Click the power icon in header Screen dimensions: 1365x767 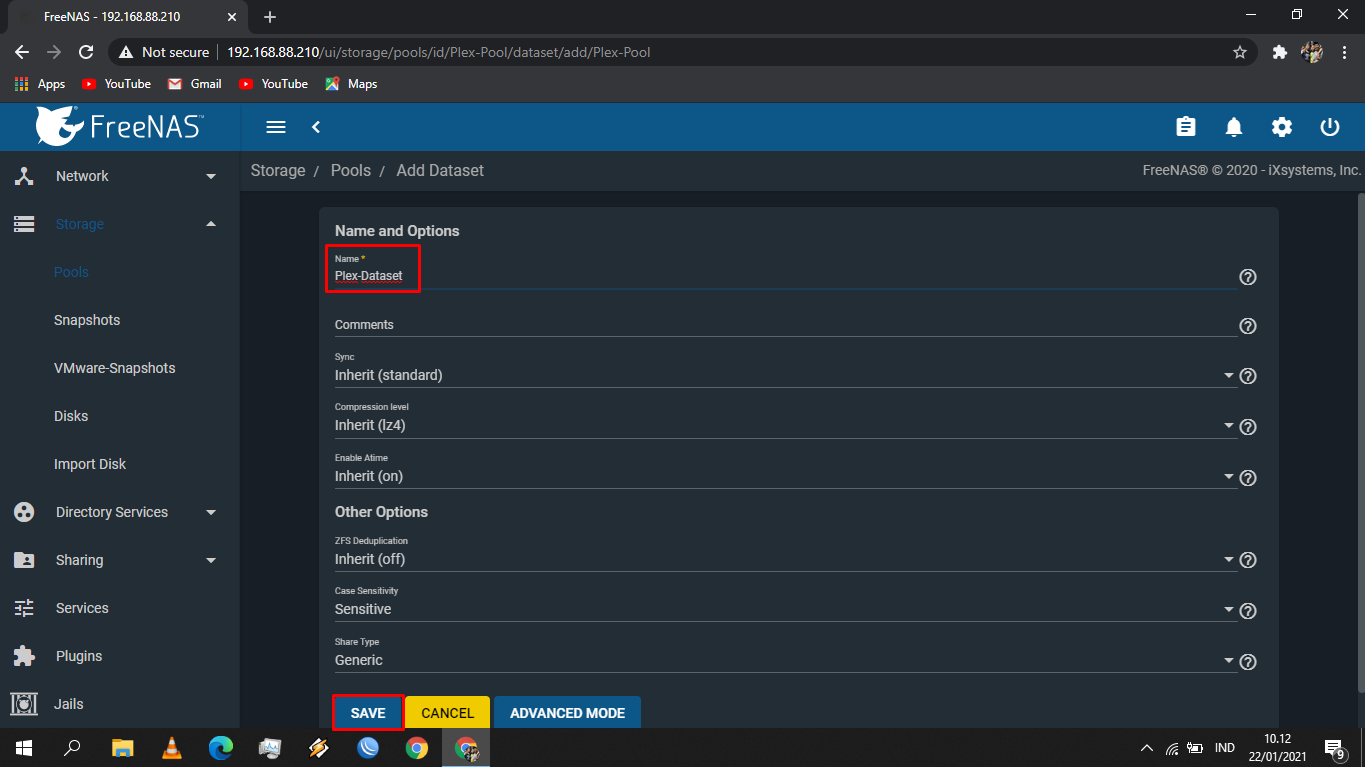tap(1329, 127)
